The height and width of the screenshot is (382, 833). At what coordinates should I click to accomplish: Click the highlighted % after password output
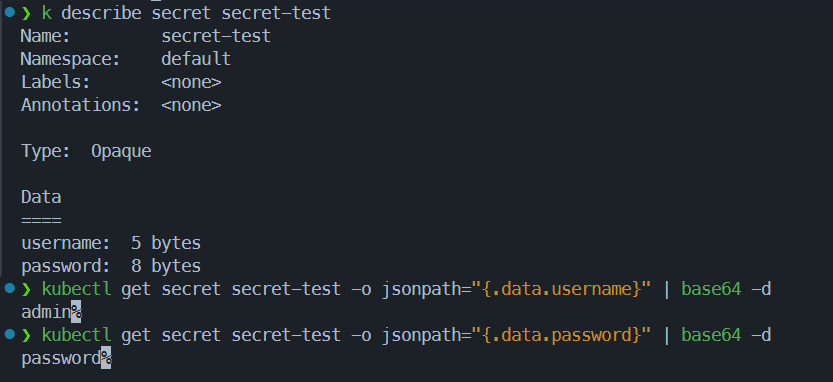pos(106,359)
